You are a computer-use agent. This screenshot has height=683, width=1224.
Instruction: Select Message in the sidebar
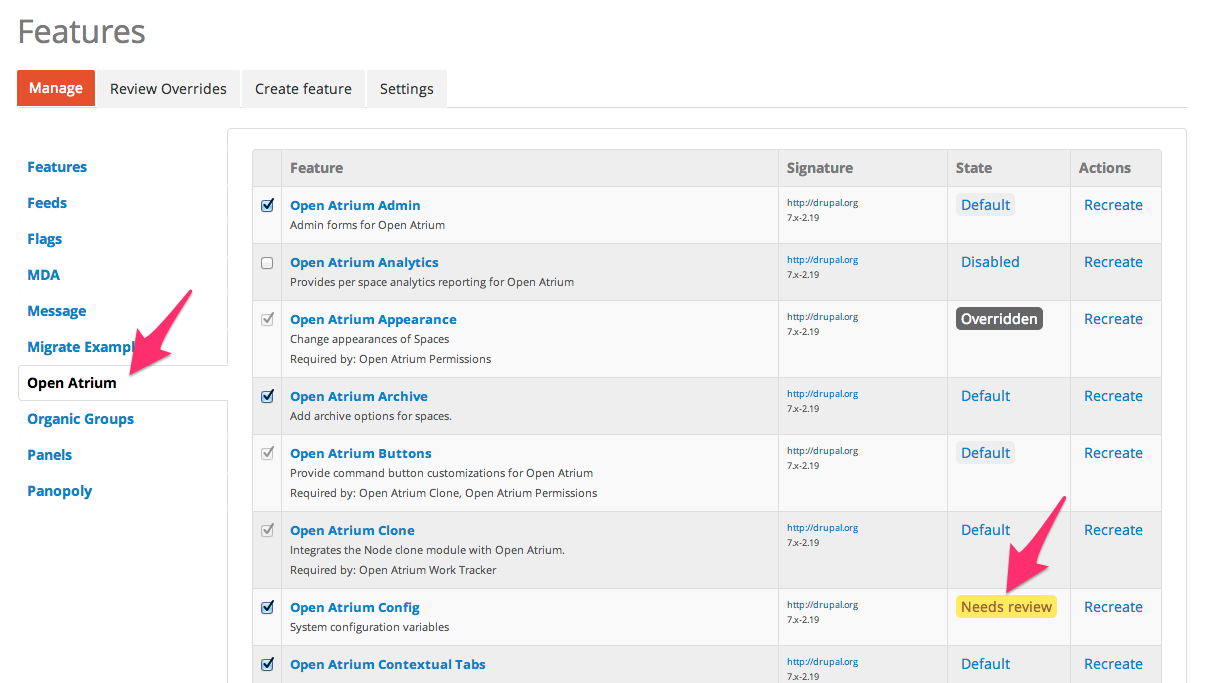56,311
